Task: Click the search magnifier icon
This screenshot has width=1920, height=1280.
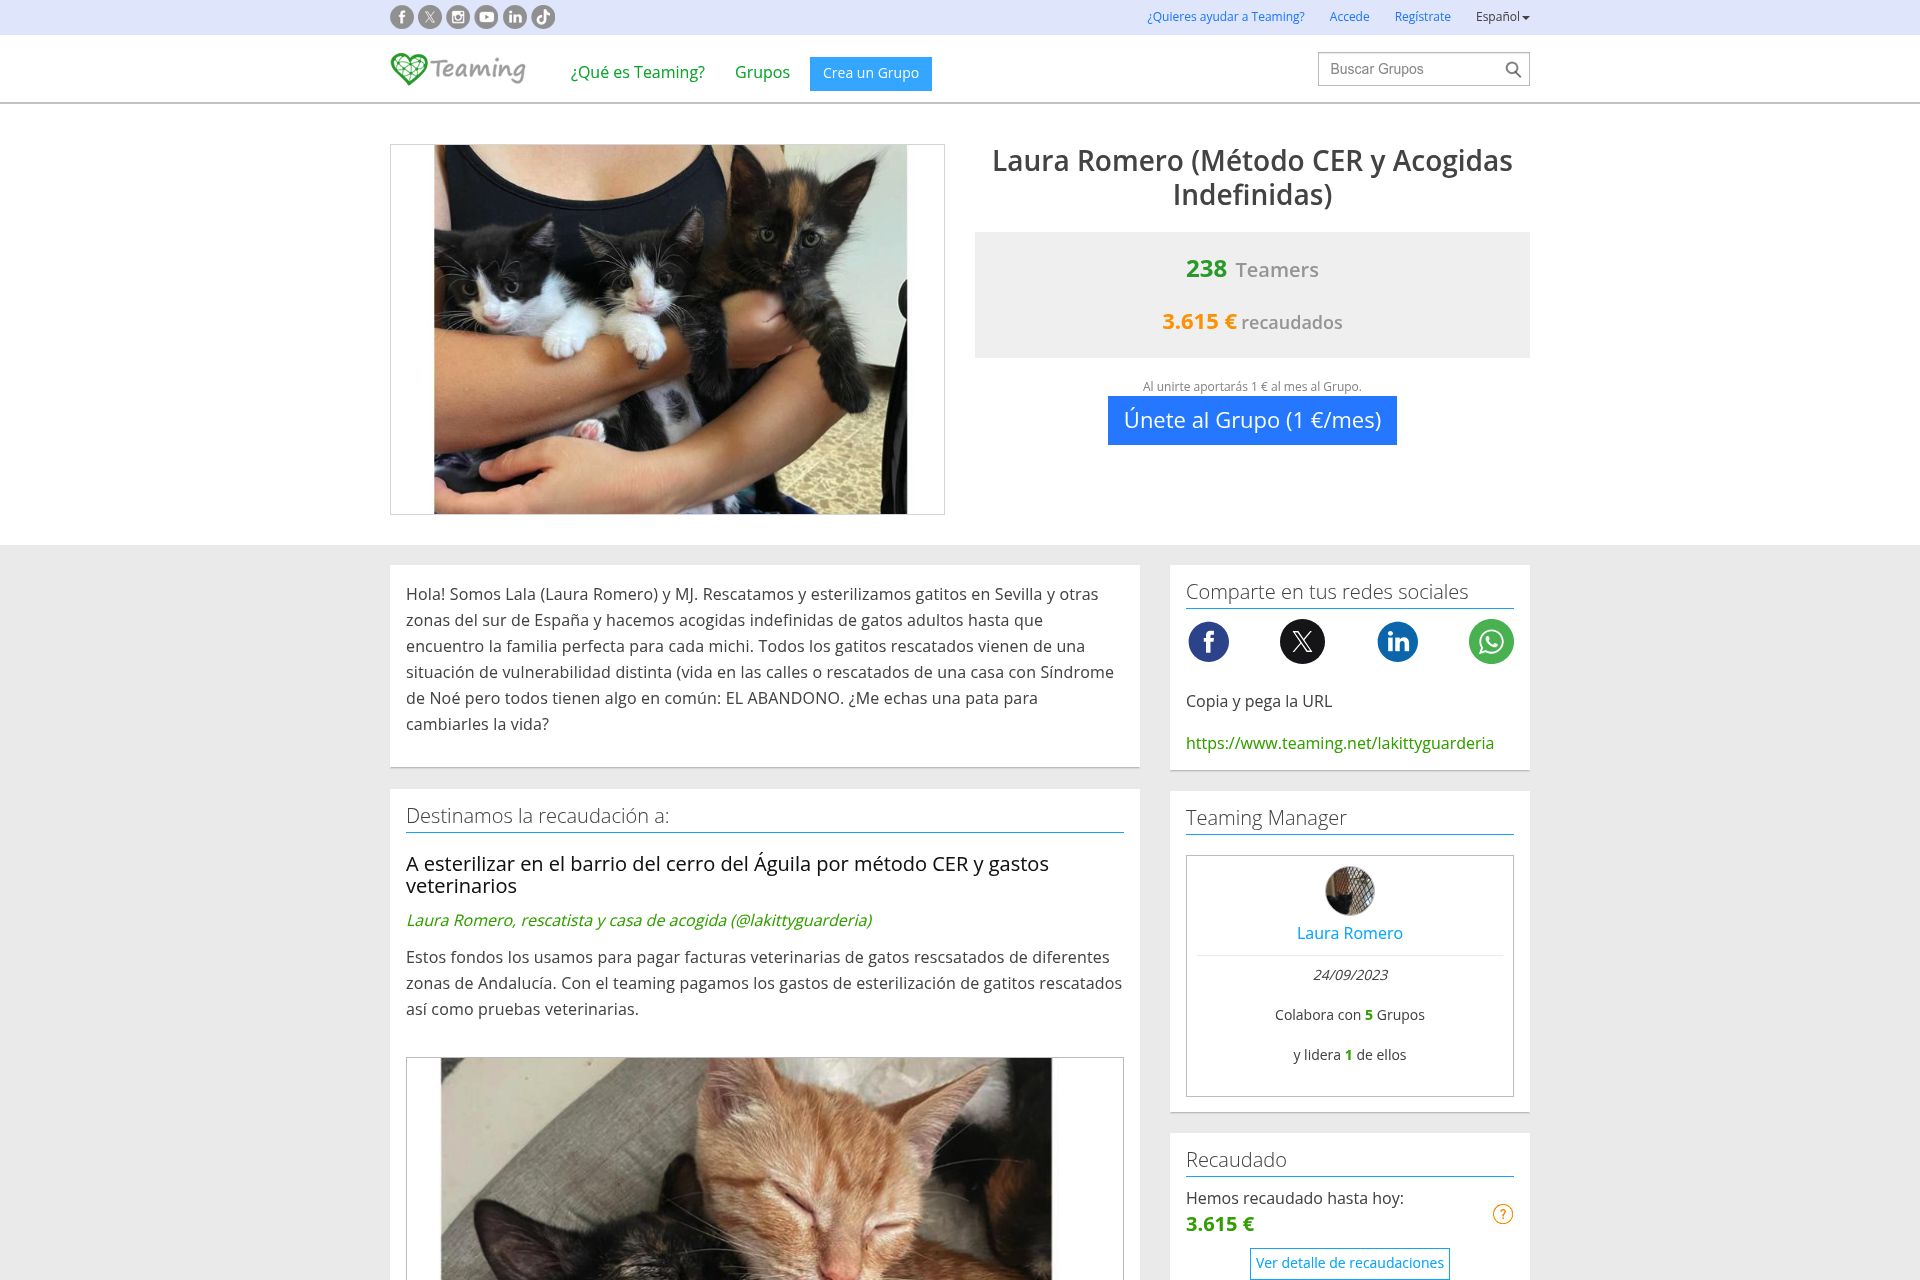Action: pyautogui.click(x=1513, y=69)
